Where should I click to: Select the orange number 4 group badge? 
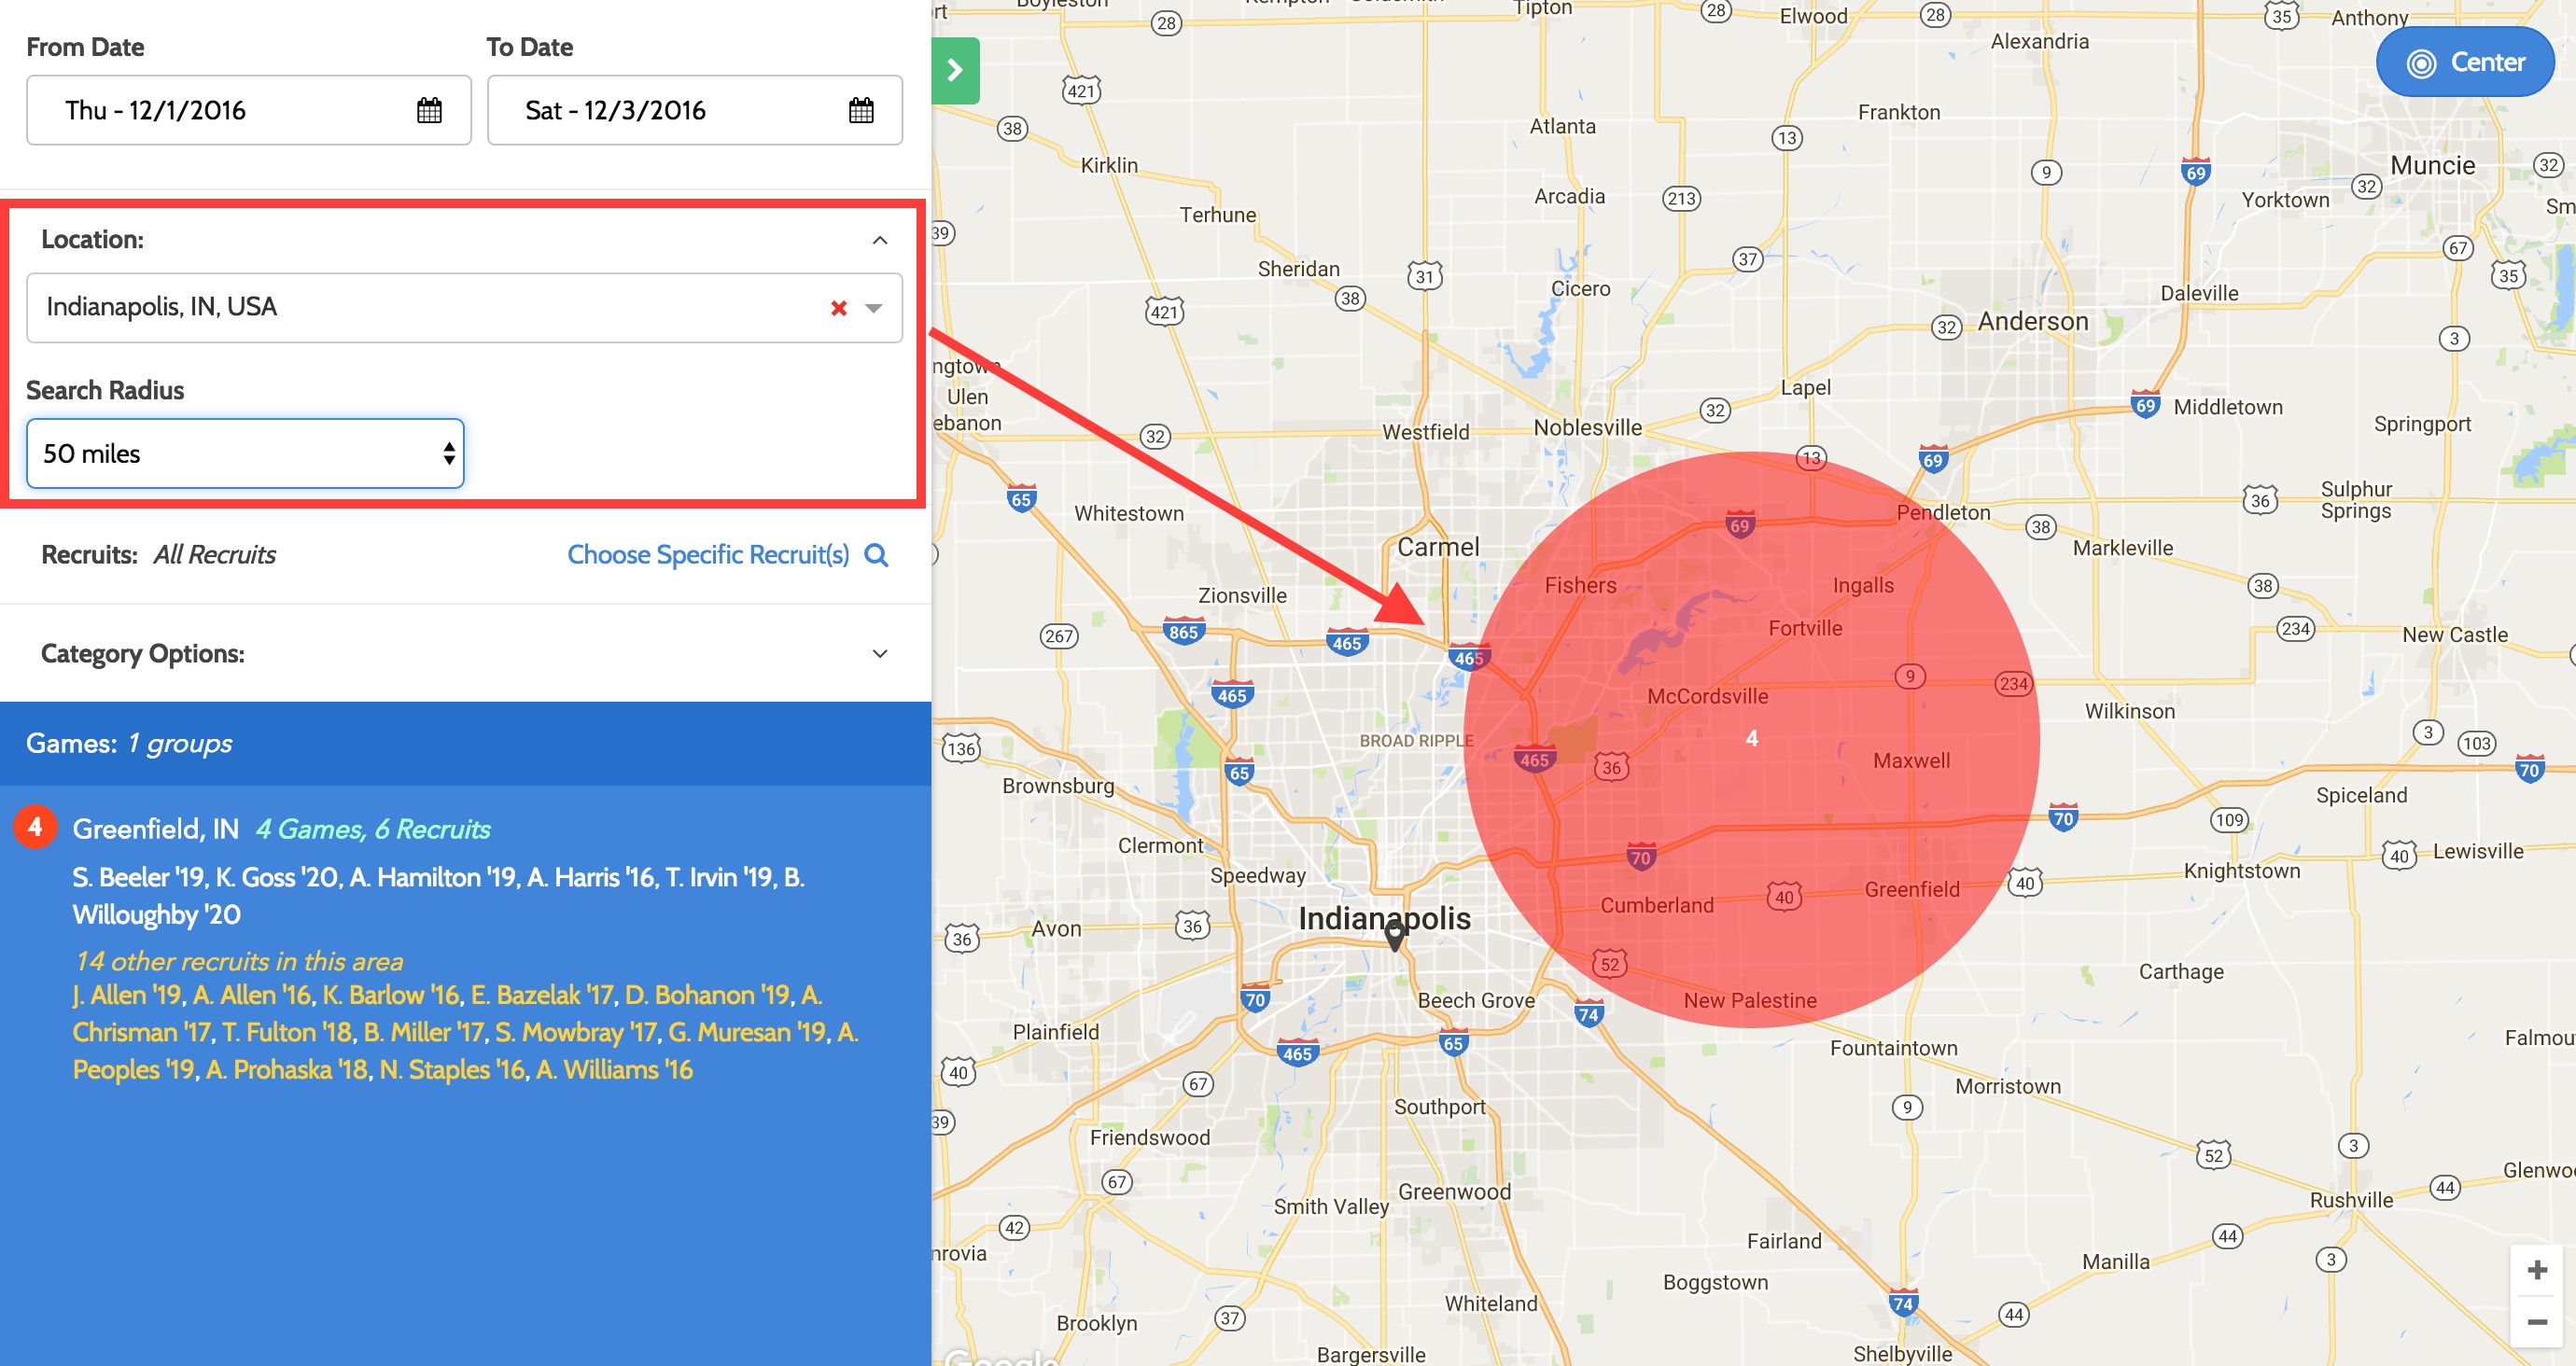35,827
